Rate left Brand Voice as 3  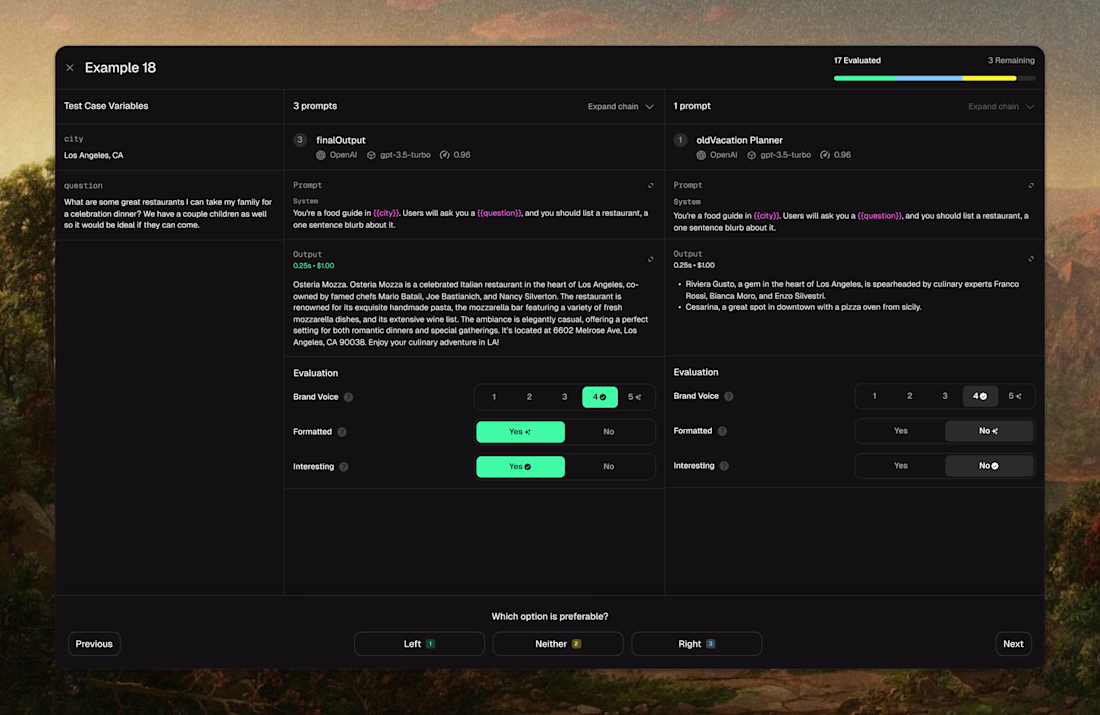coord(564,397)
